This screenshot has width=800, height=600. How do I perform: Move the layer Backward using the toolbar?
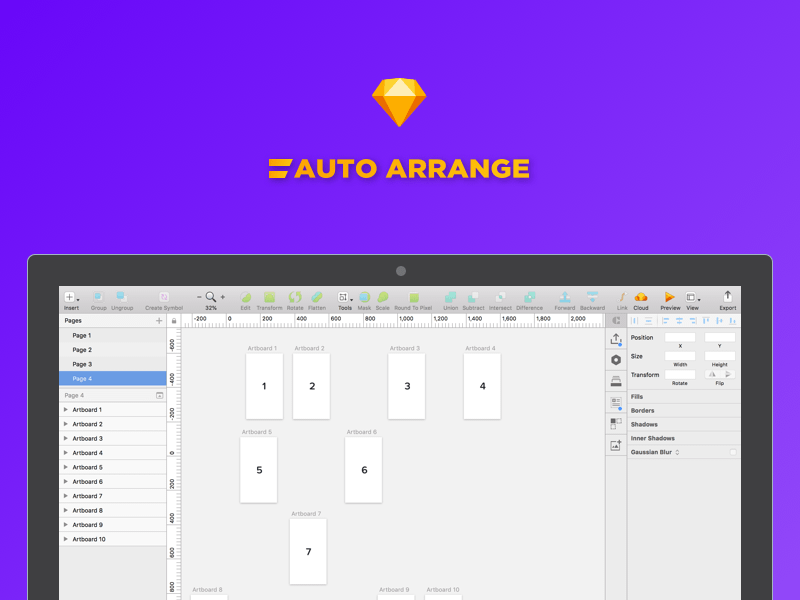(592, 297)
